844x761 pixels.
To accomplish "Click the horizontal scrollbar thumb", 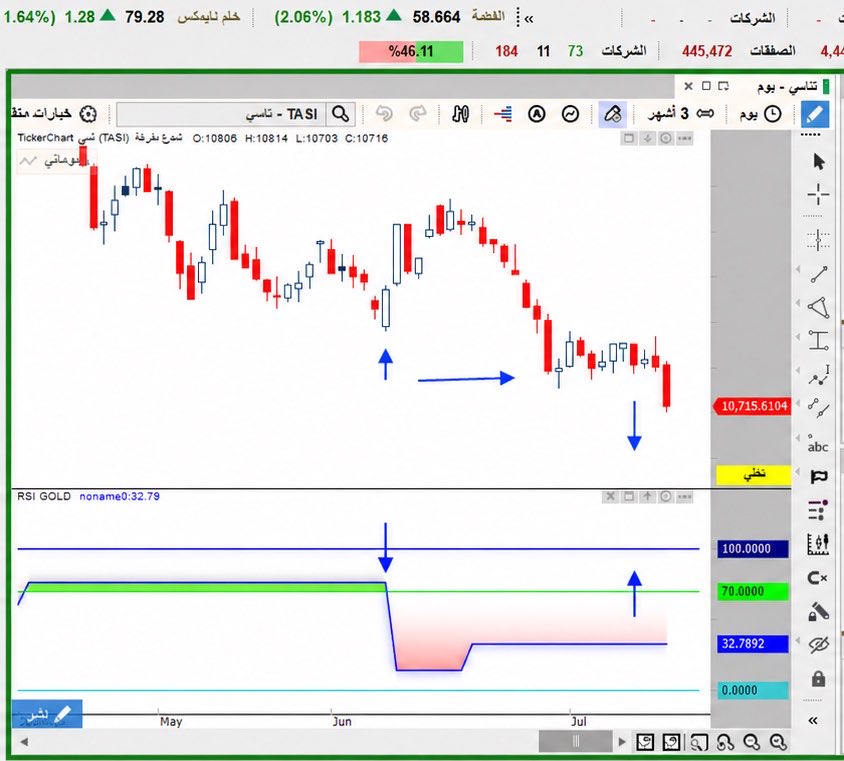I will click(x=575, y=742).
